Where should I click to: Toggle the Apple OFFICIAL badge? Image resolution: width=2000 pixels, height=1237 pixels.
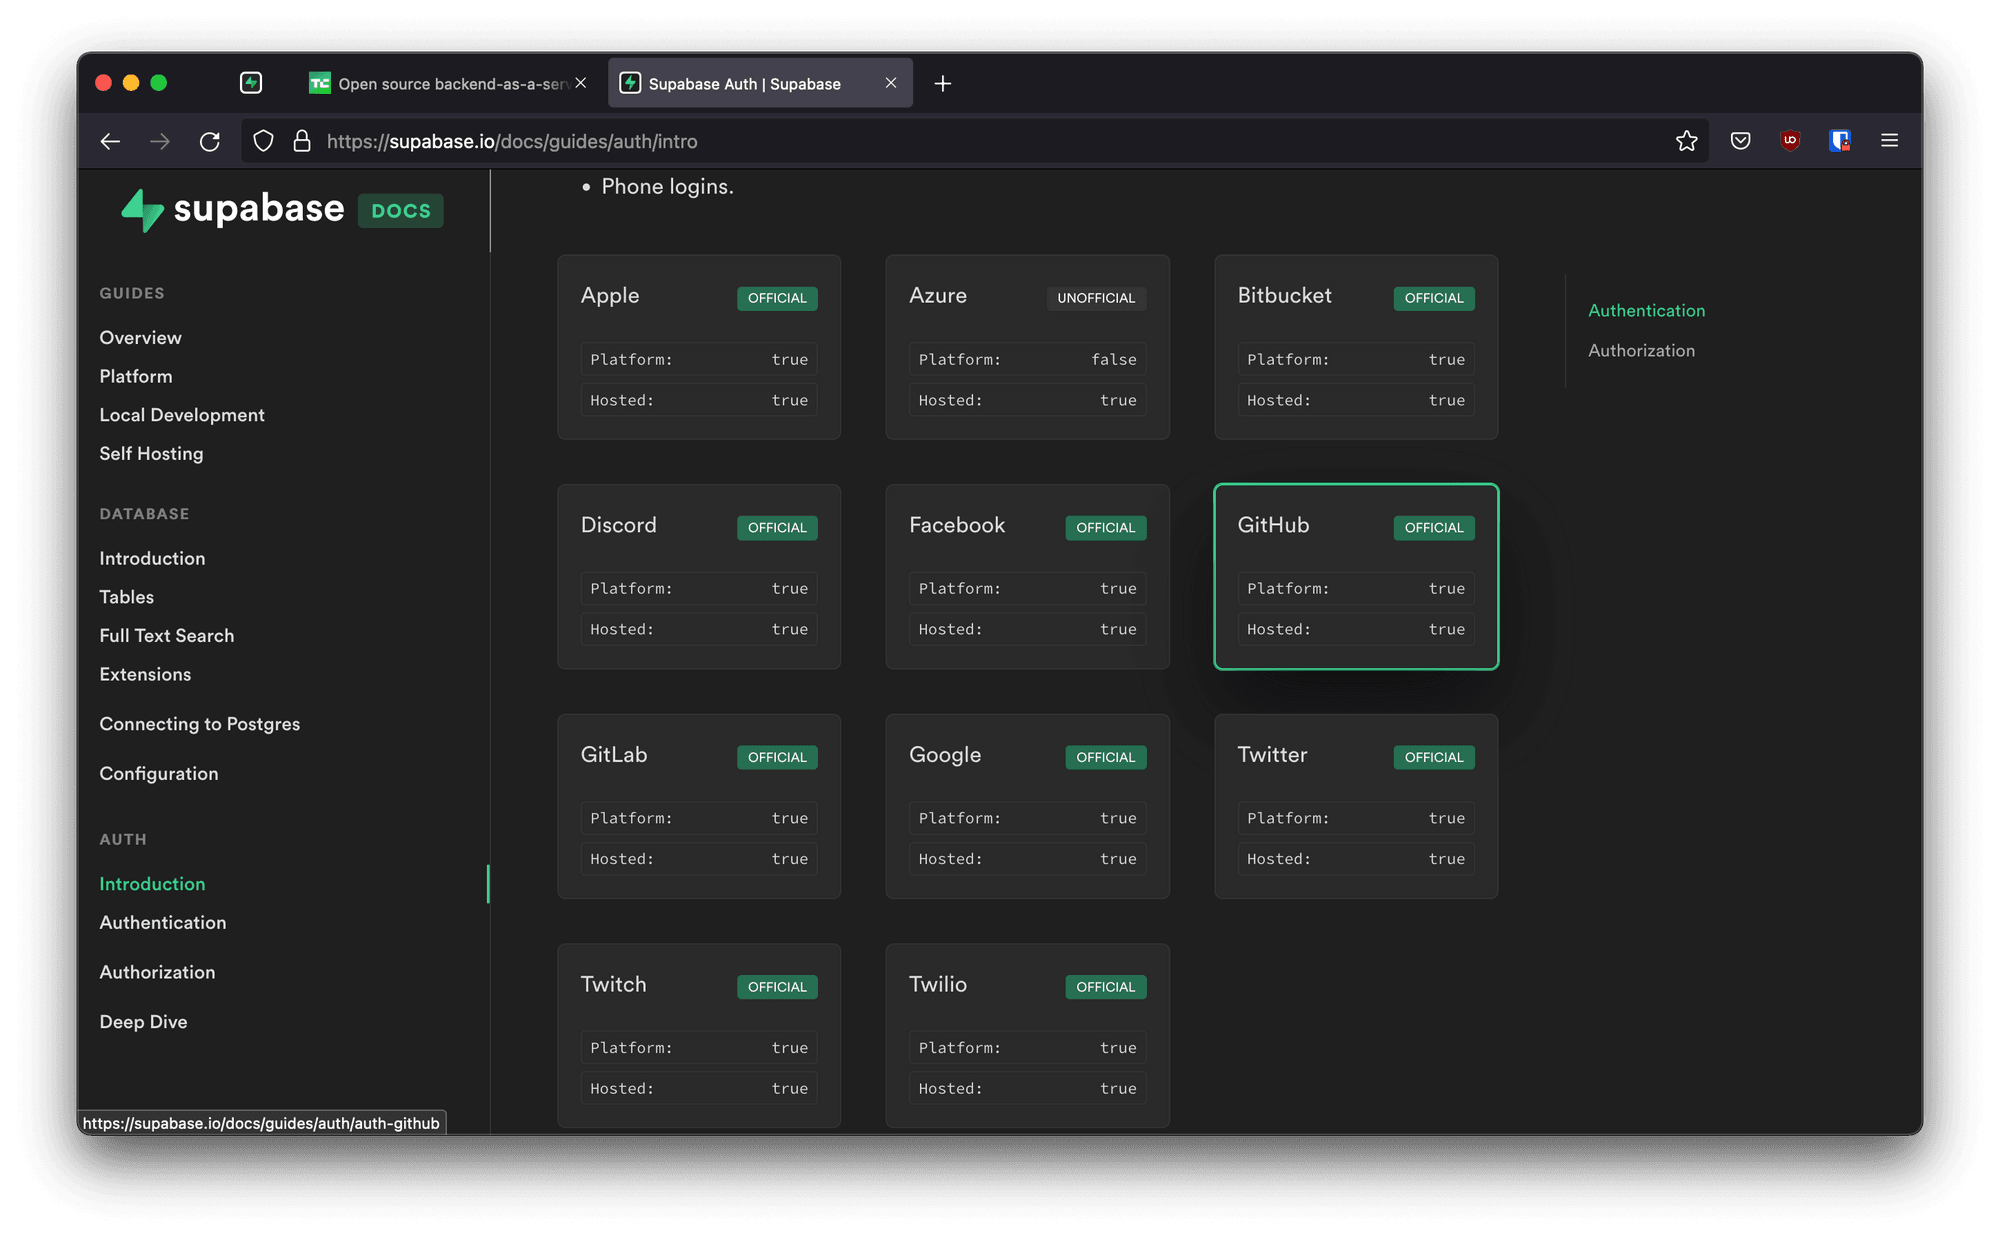(777, 297)
